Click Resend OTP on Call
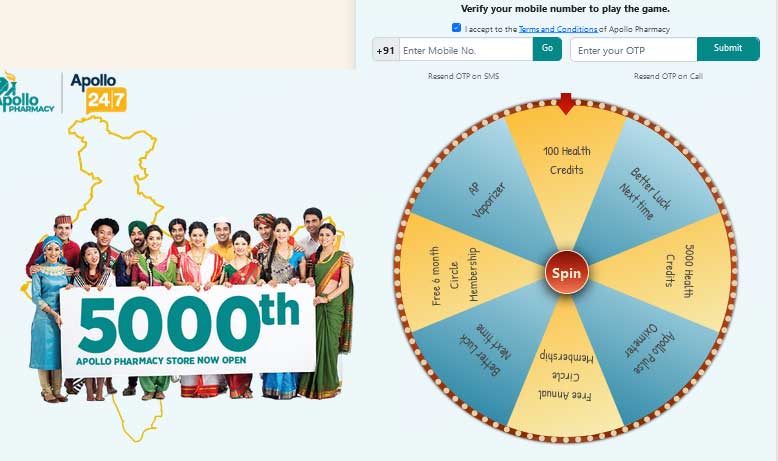Viewport: 778px width, 461px height. click(668, 76)
